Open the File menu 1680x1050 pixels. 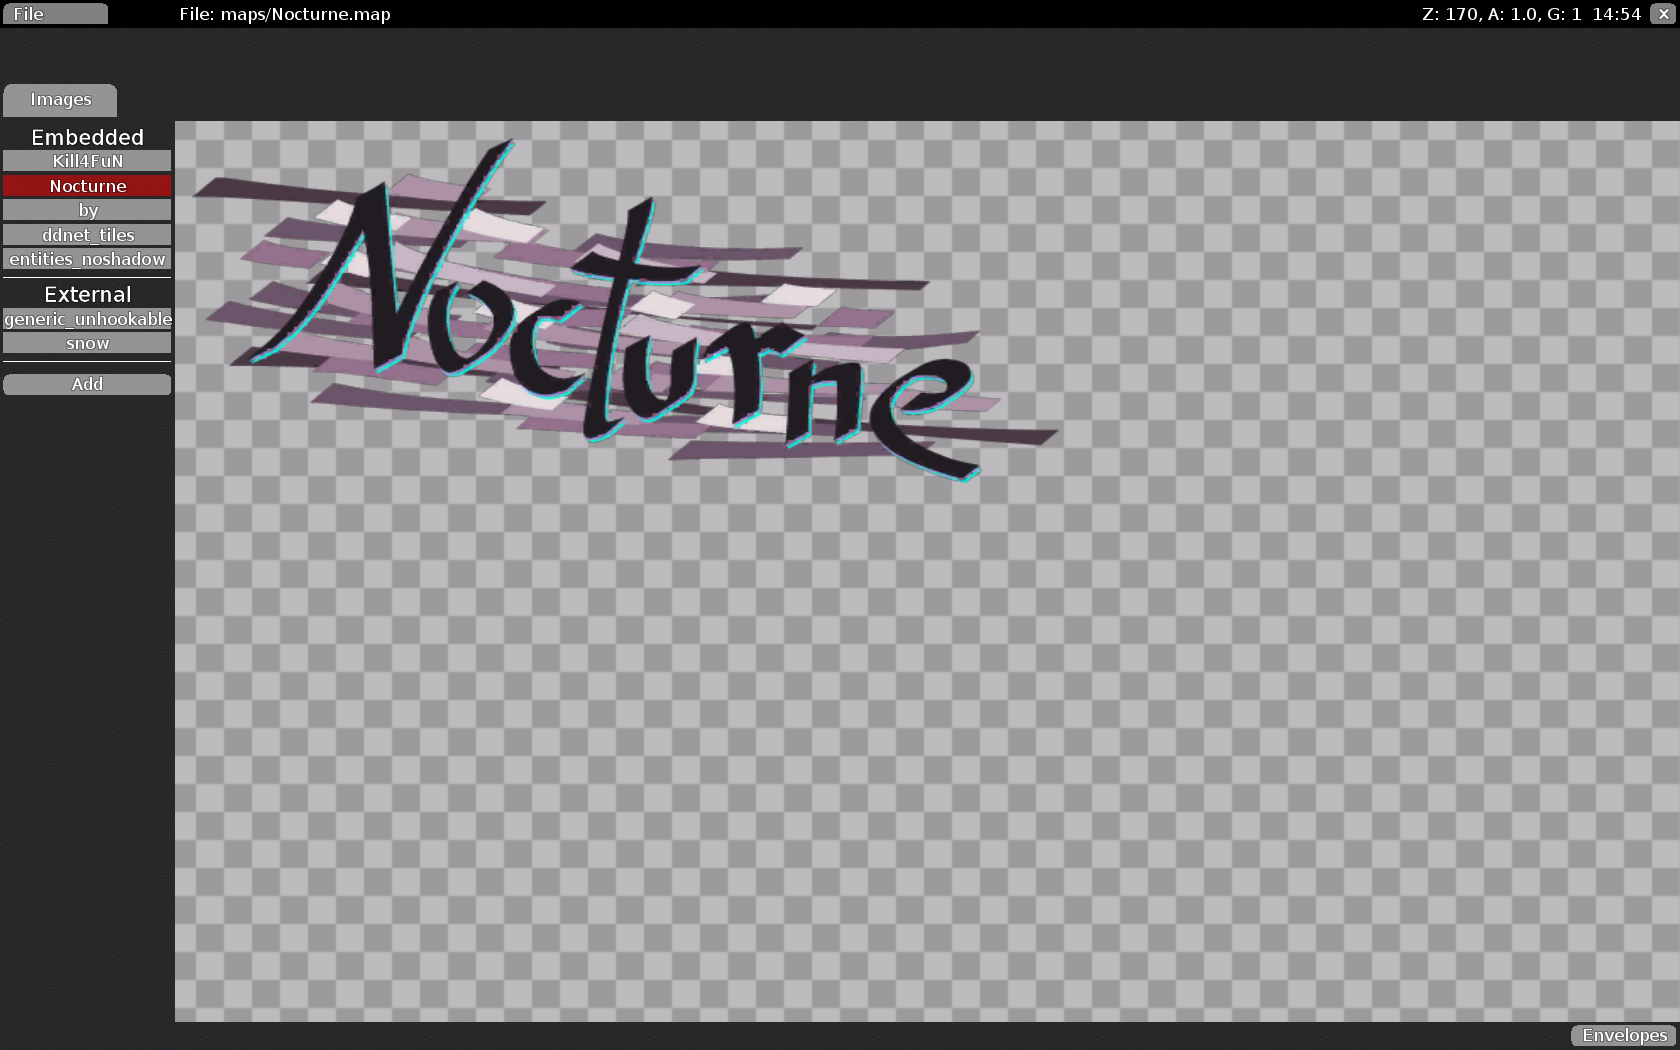pos(55,13)
